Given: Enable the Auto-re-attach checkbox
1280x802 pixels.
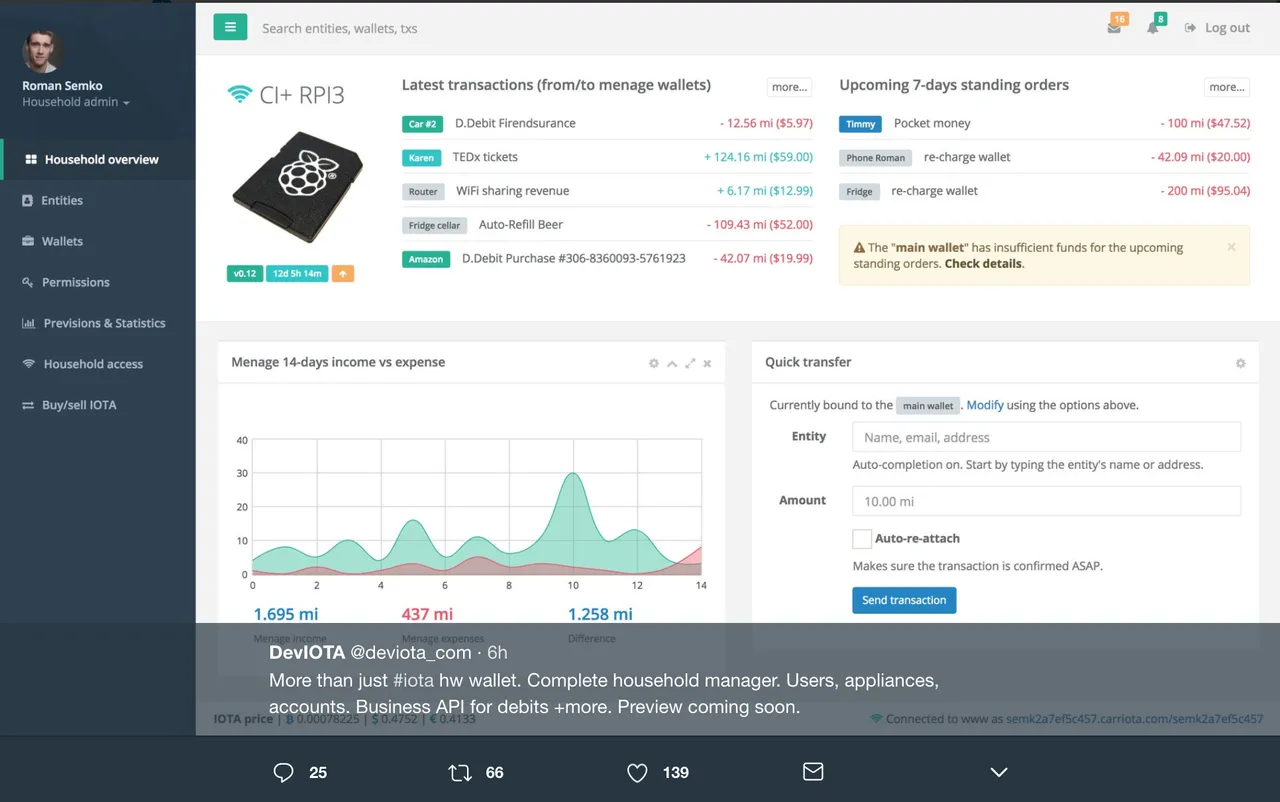Looking at the screenshot, I should tap(861, 539).
